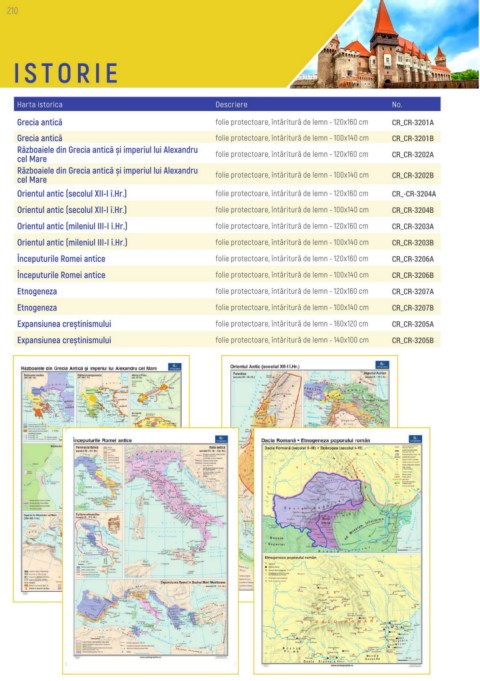Viewport: 480px width, 681px height.
Task: Click the 160x120 cm description in row 3205A
Action: point(292,324)
